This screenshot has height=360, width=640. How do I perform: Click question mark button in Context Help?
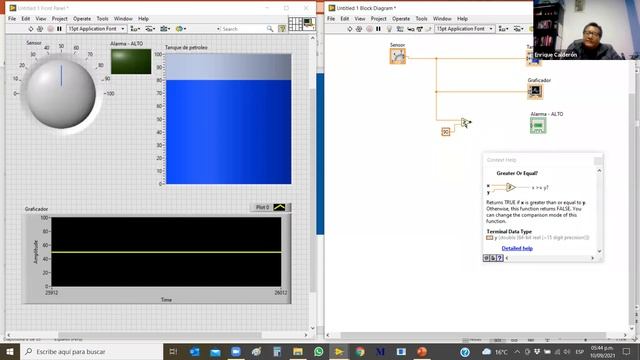point(500,258)
